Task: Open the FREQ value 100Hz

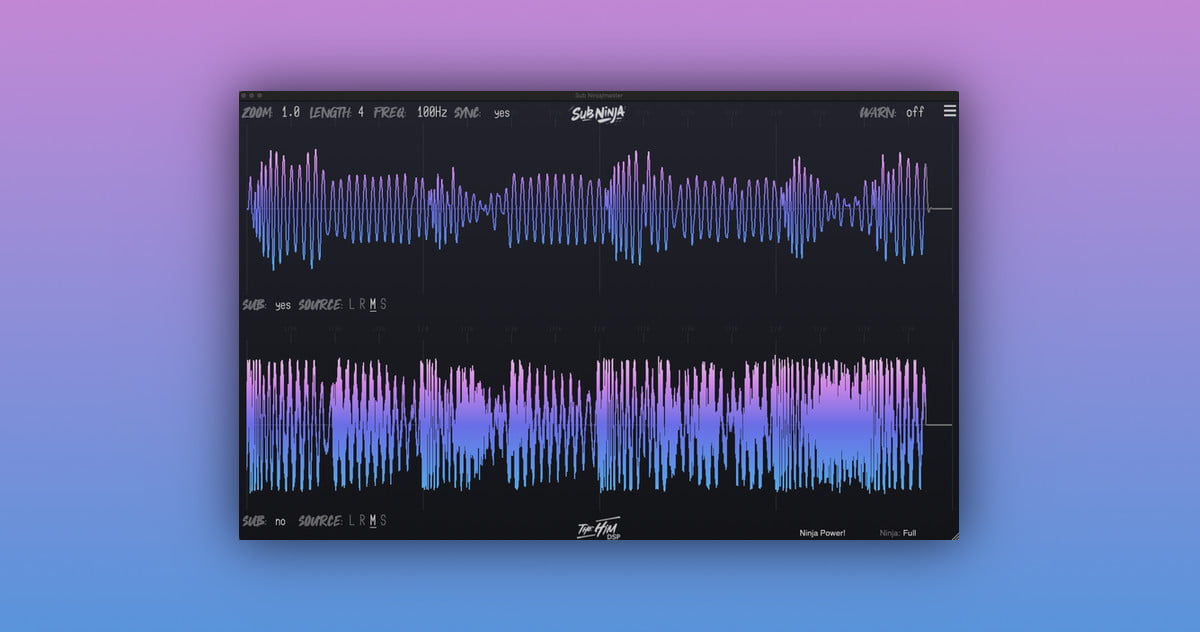Action: [432, 112]
